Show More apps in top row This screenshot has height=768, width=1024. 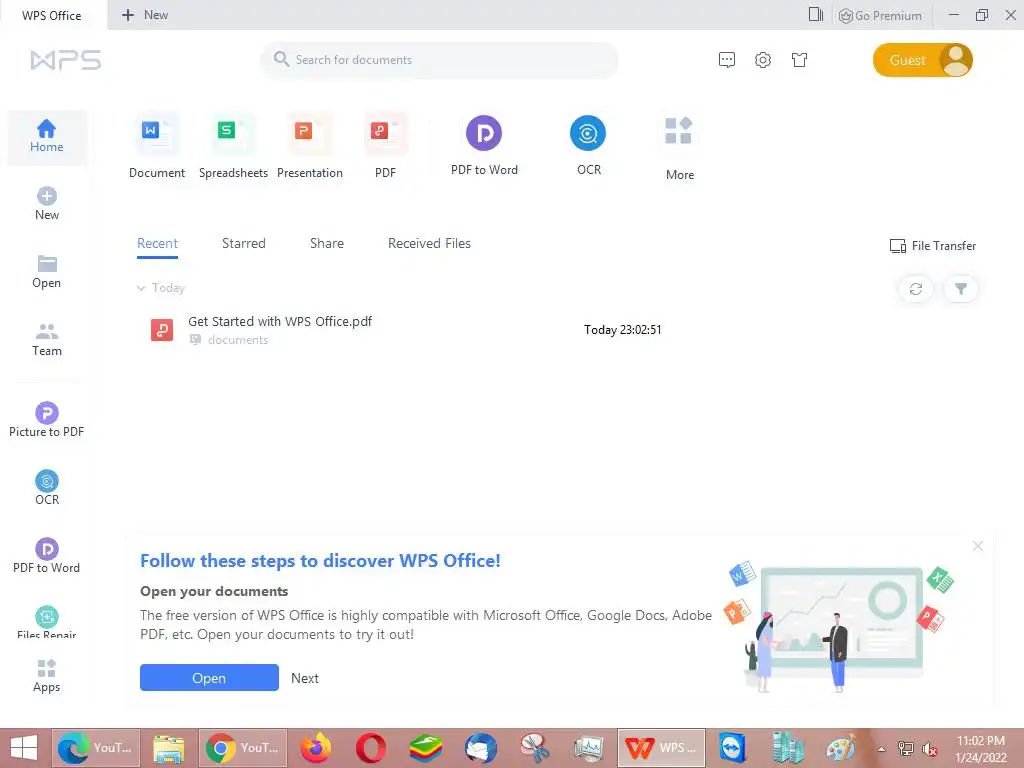coord(679,149)
